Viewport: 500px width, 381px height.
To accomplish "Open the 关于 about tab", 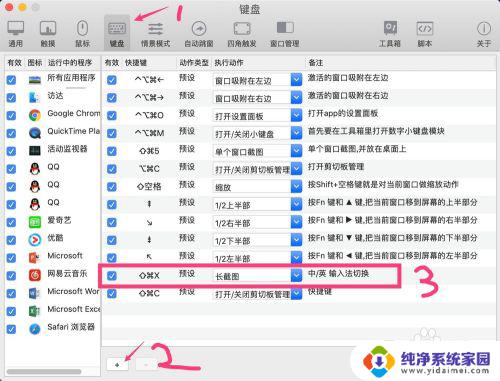I will (x=484, y=34).
